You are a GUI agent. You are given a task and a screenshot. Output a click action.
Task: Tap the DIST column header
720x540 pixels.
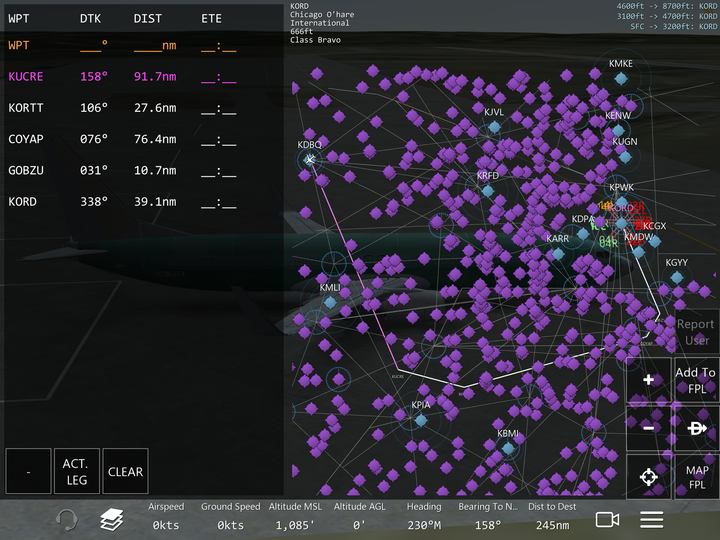pyautogui.click(x=147, y=19)
